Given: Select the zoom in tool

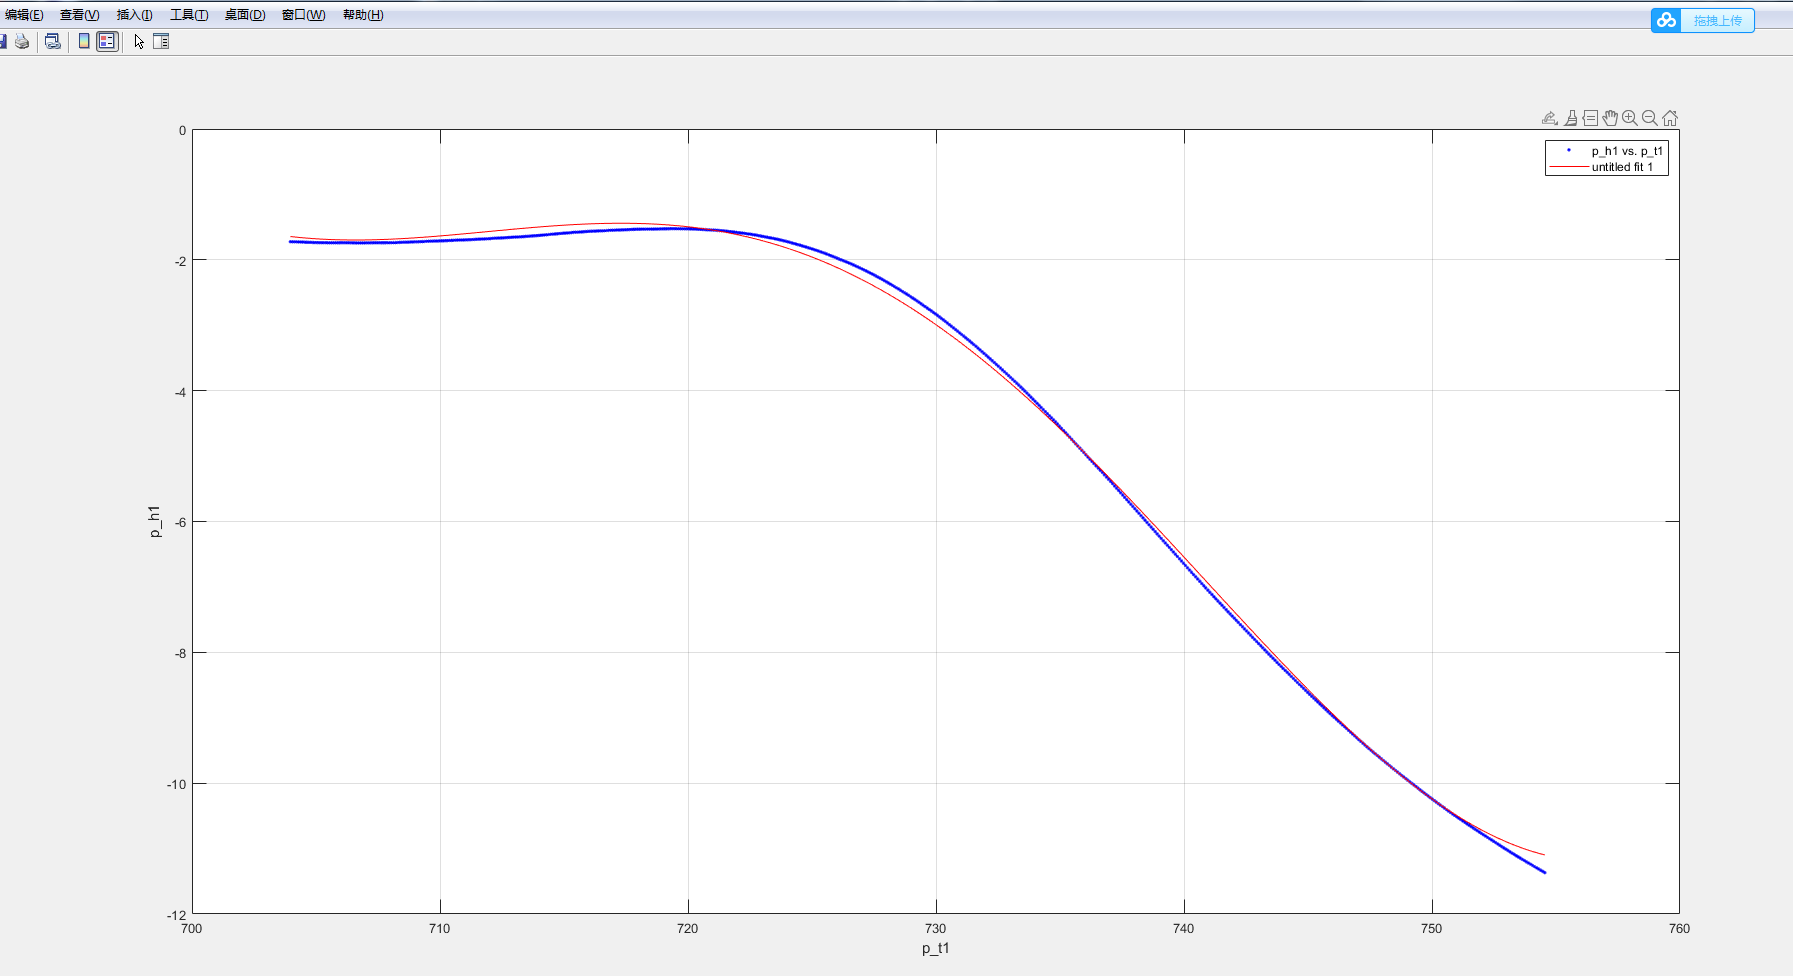Looking at the screenshot, I should pyautogui.click(x=1630, y=118).
